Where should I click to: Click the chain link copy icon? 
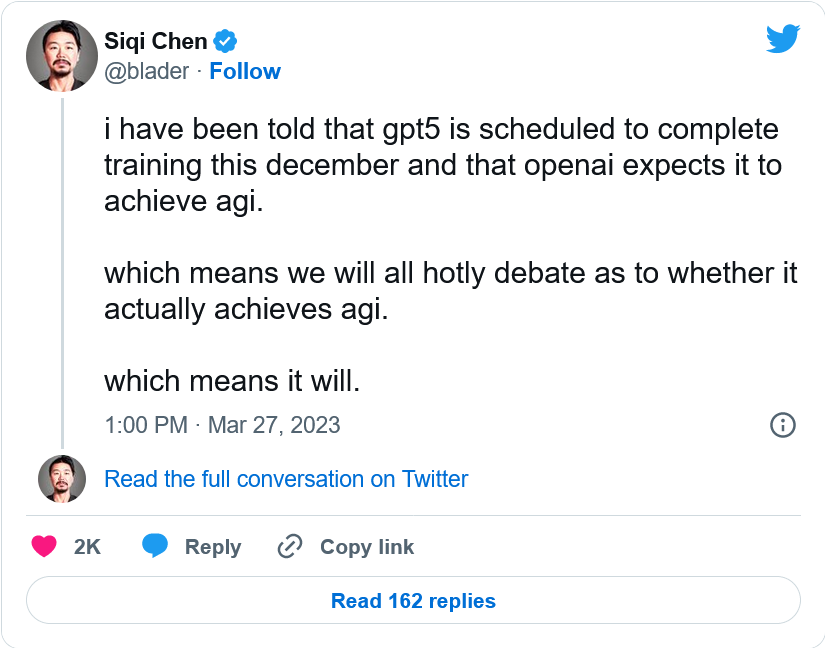pos(290,547)
